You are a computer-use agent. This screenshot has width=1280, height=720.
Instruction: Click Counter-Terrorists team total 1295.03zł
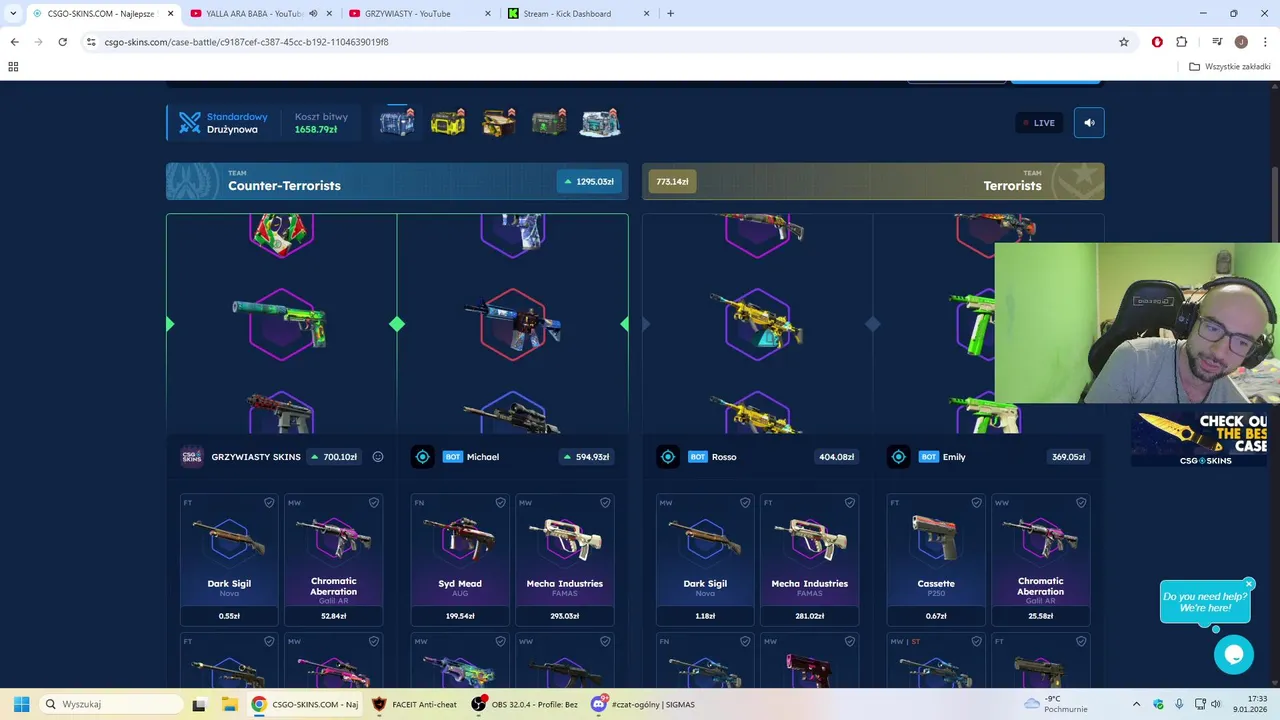coord(589,182)
